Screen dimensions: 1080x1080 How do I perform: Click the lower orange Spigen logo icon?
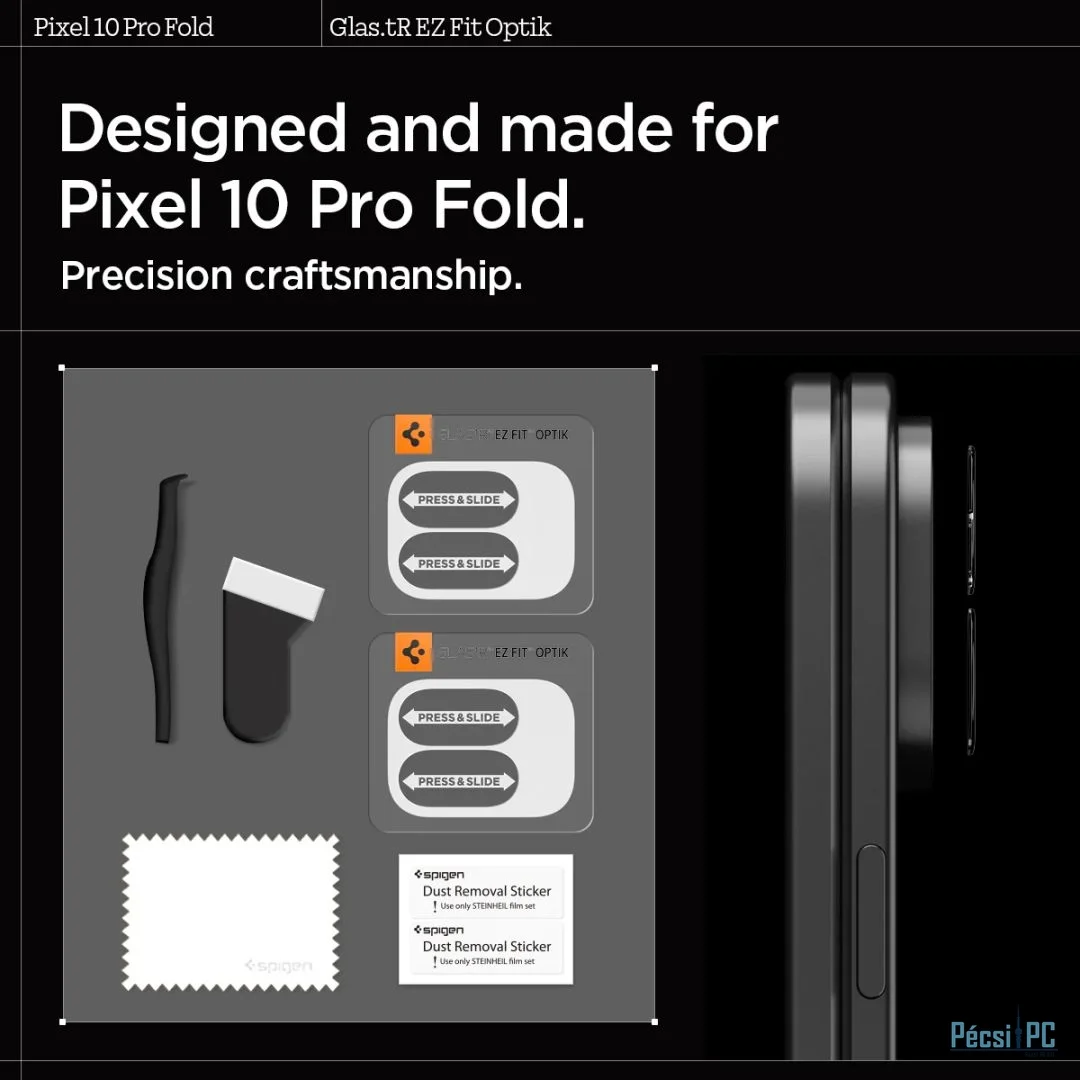[413, 652]
